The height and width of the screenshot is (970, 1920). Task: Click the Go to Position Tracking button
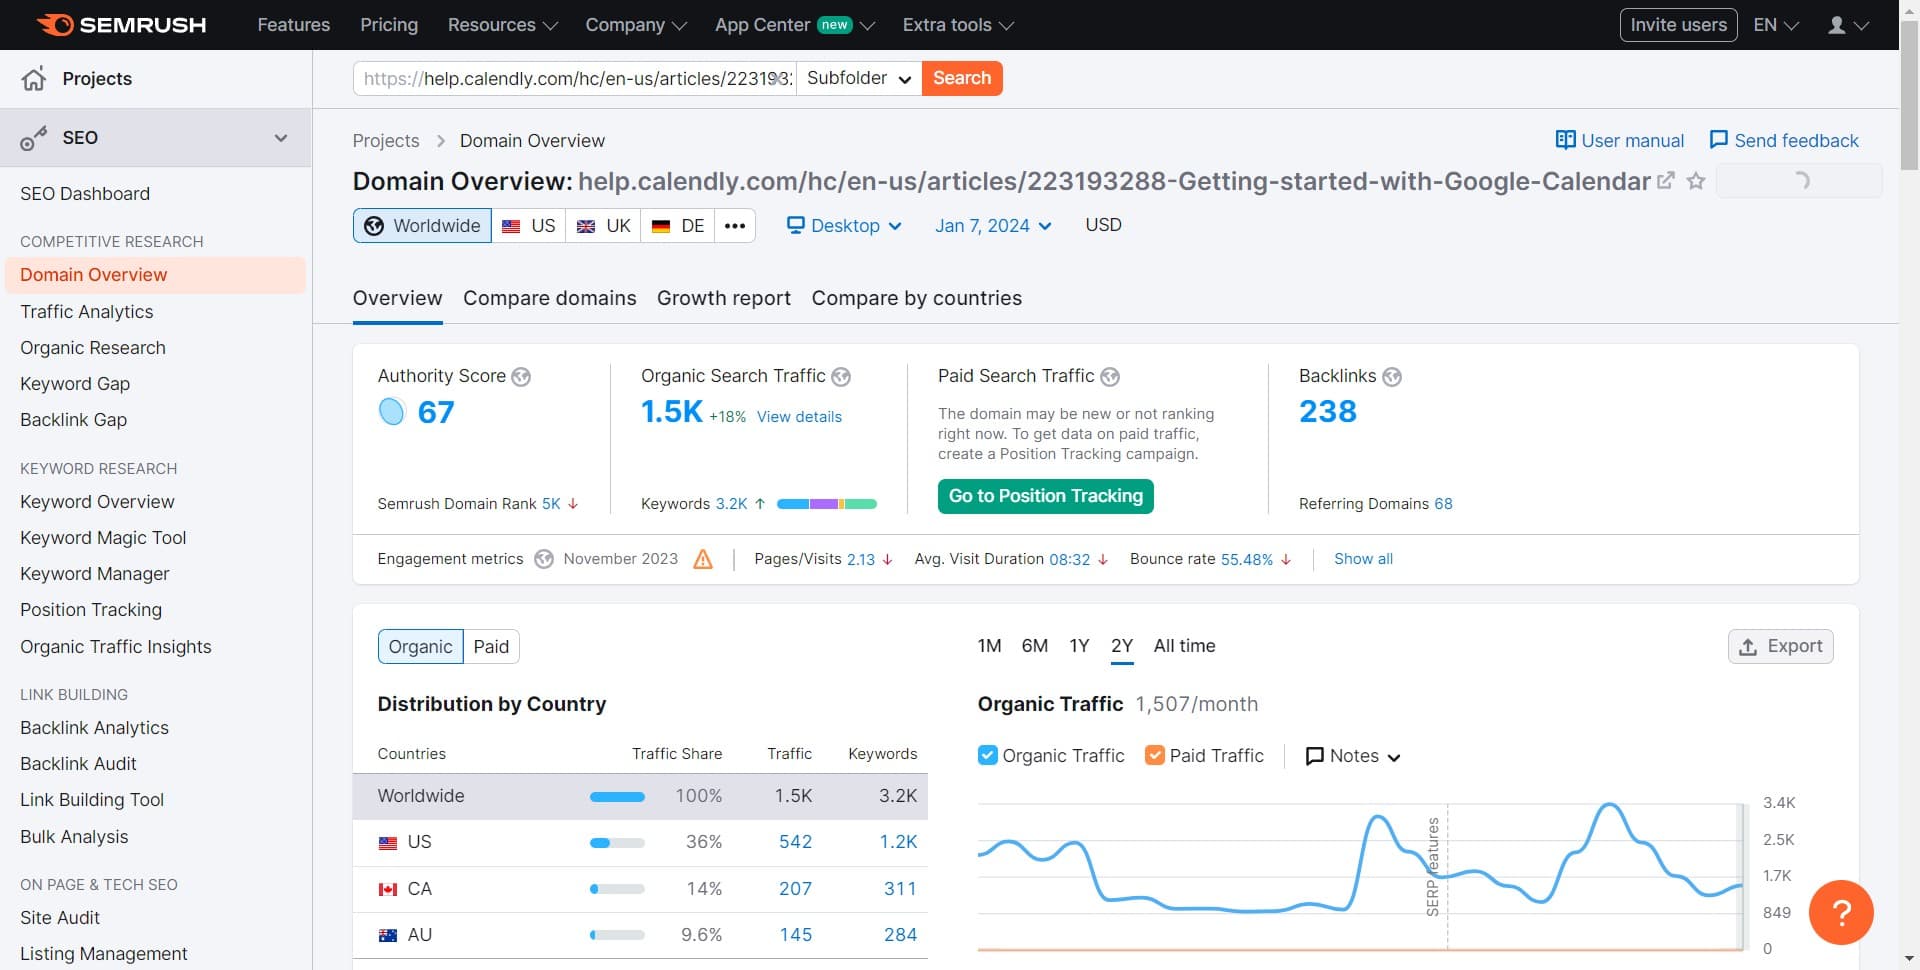coord(1045,496)
